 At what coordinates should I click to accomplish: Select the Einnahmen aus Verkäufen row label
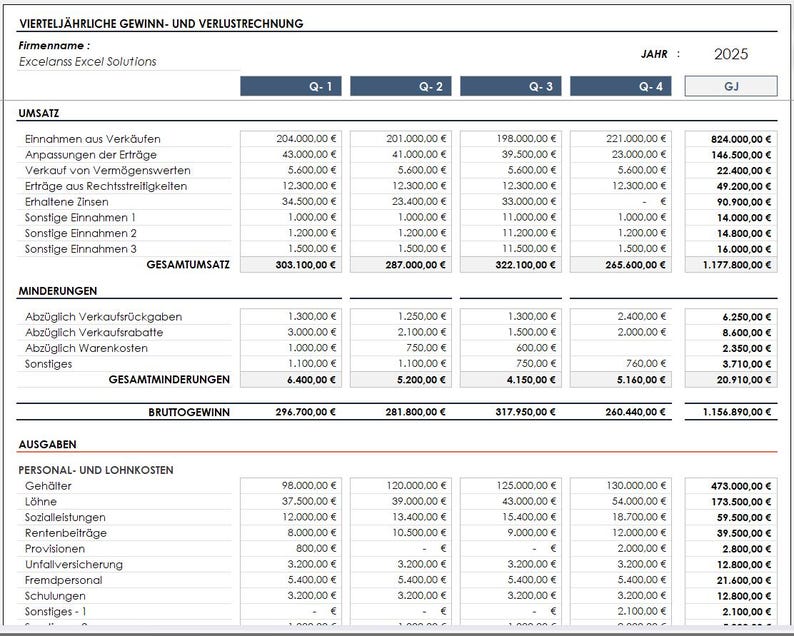[x=93, y=139]
